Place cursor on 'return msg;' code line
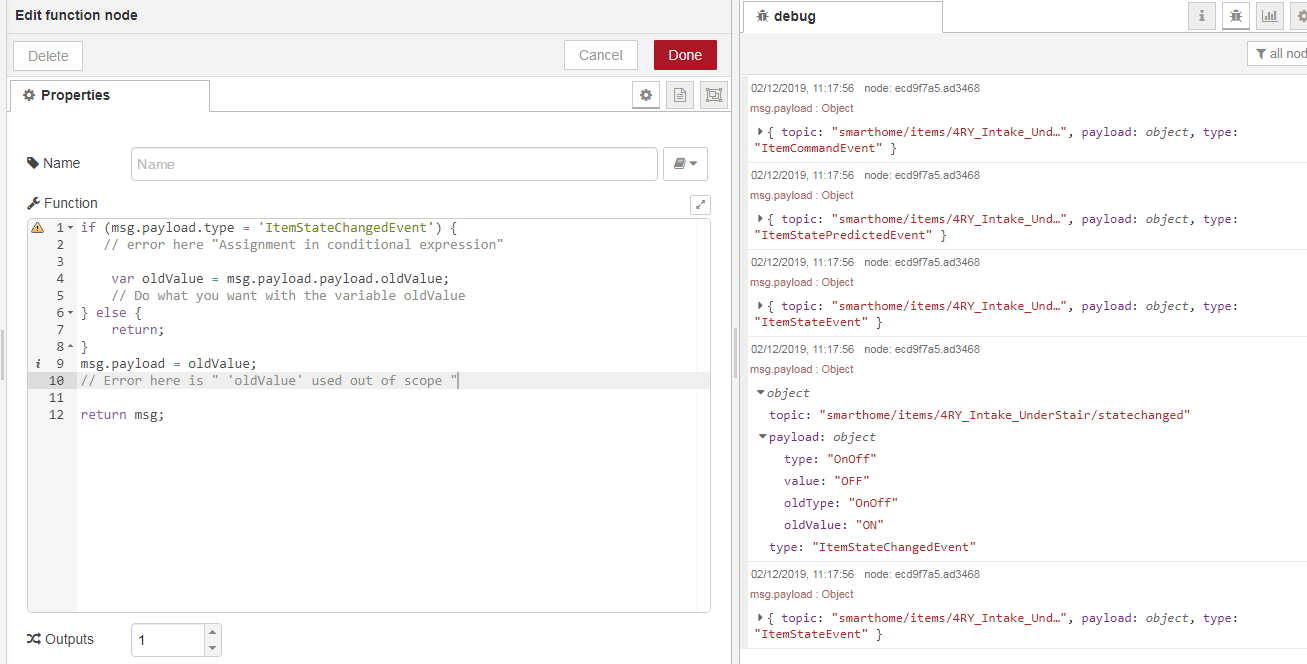1307x664 pixels. click(x=122, y=415)
